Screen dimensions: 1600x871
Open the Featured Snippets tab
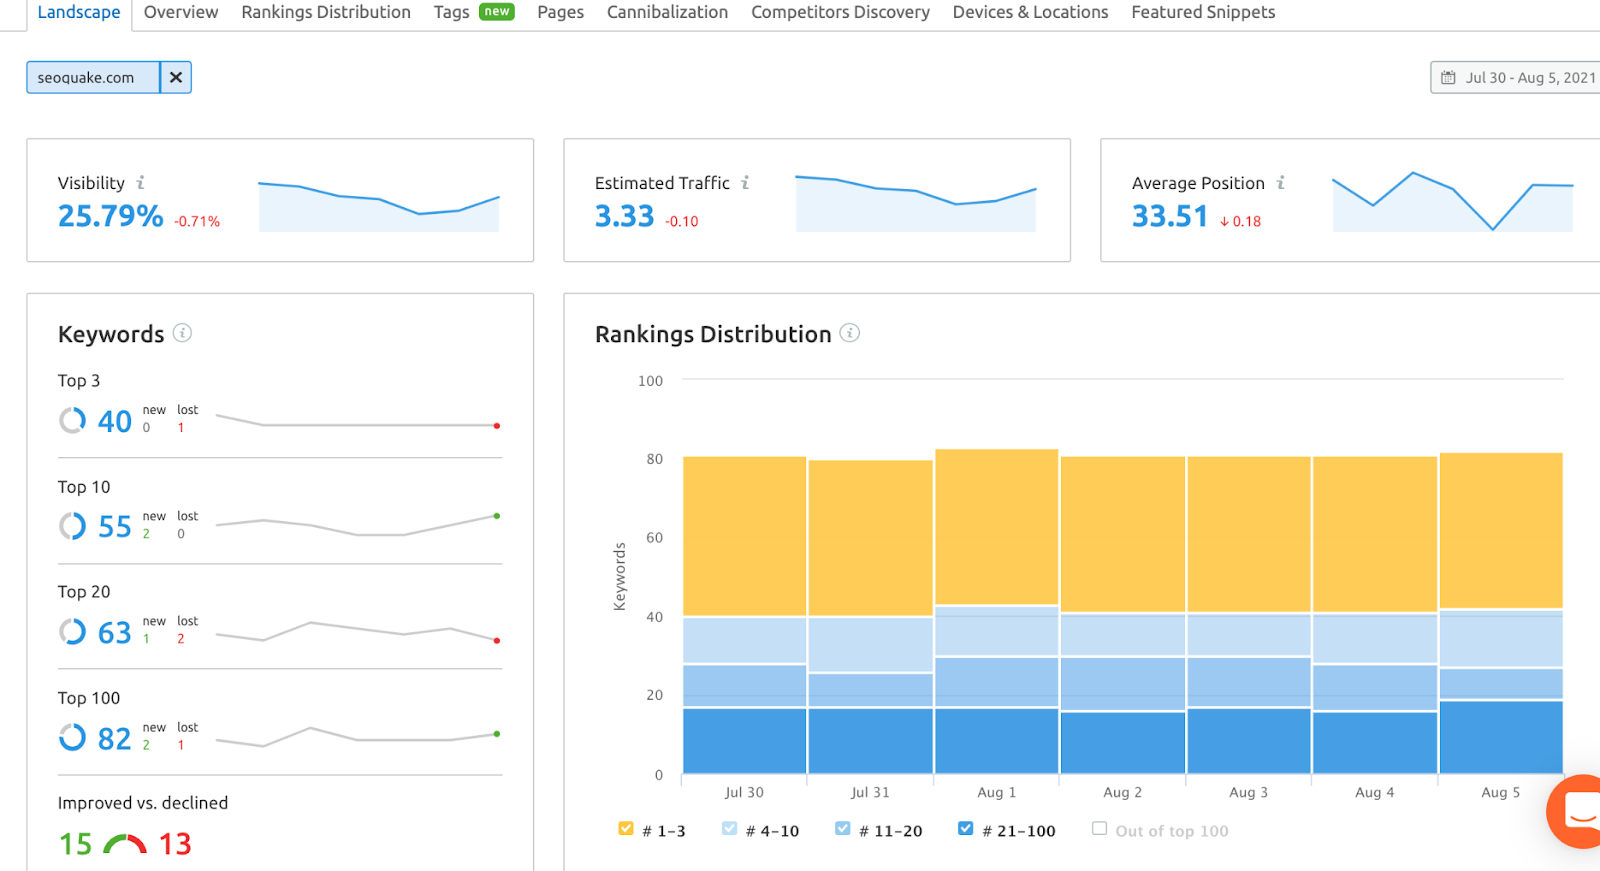[1203, 12]
